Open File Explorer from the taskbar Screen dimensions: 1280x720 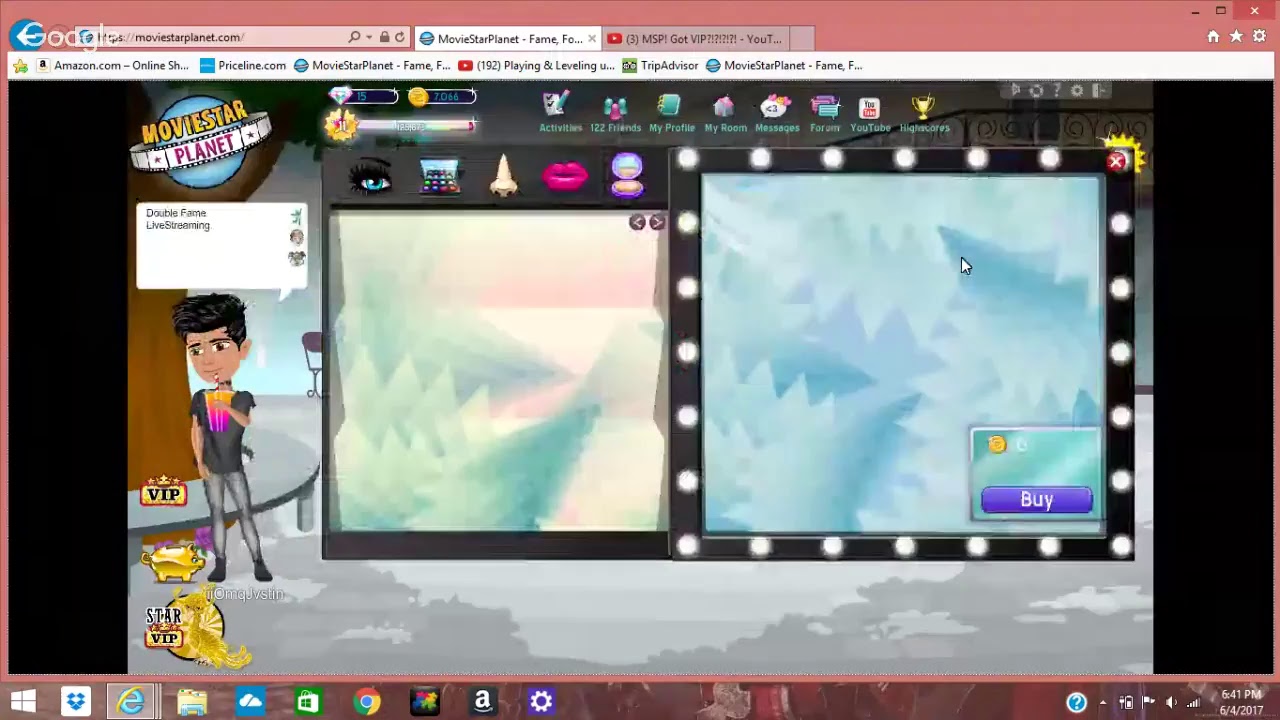pyautogui.click(x=192, y=702)
